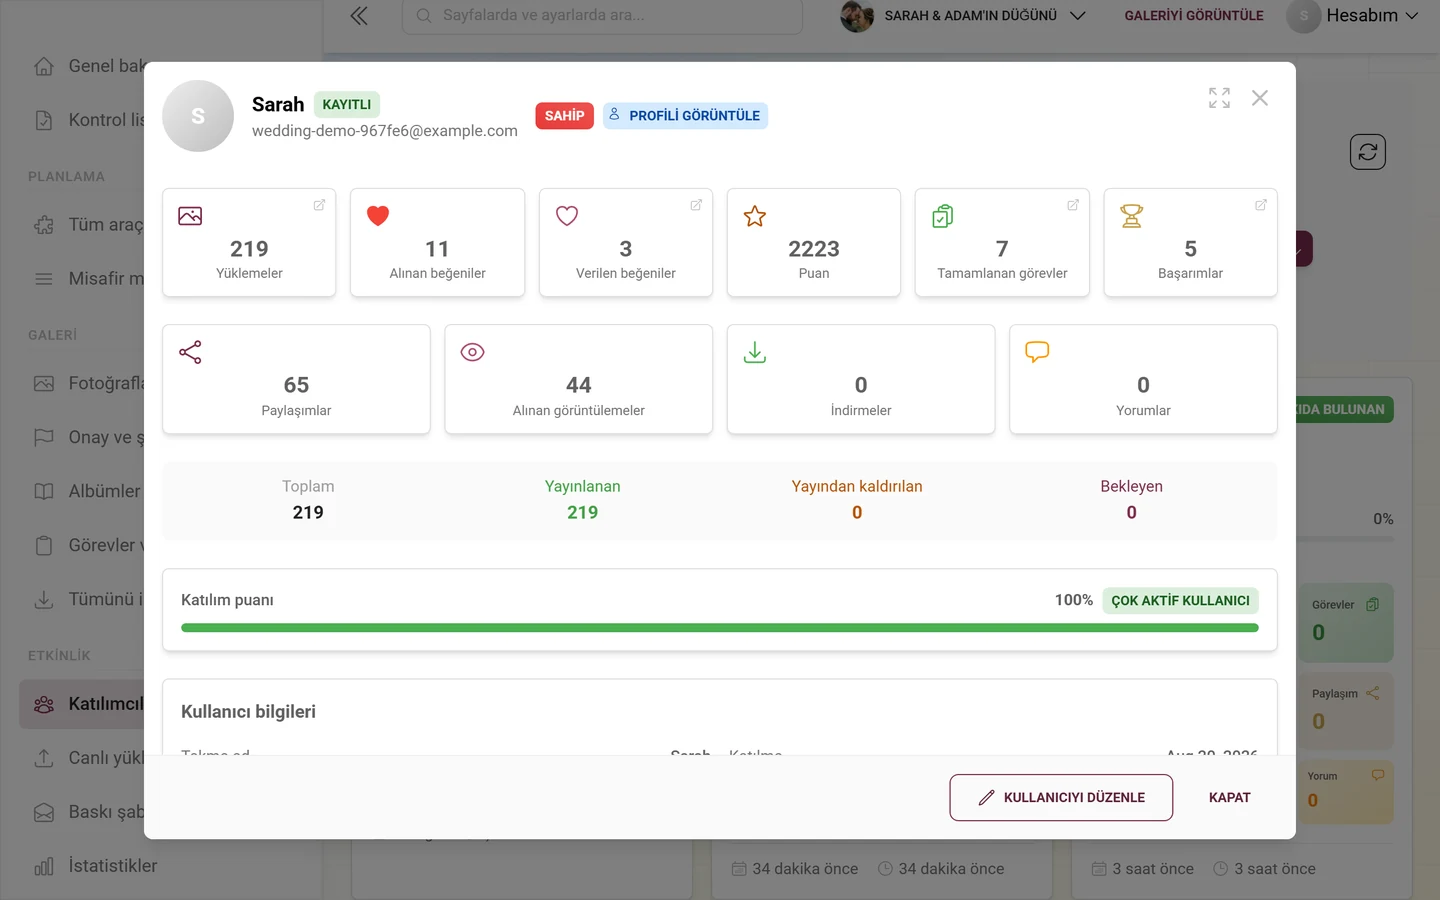
Task: Click the 2223 Puan value
Action: tap(814, 249)
